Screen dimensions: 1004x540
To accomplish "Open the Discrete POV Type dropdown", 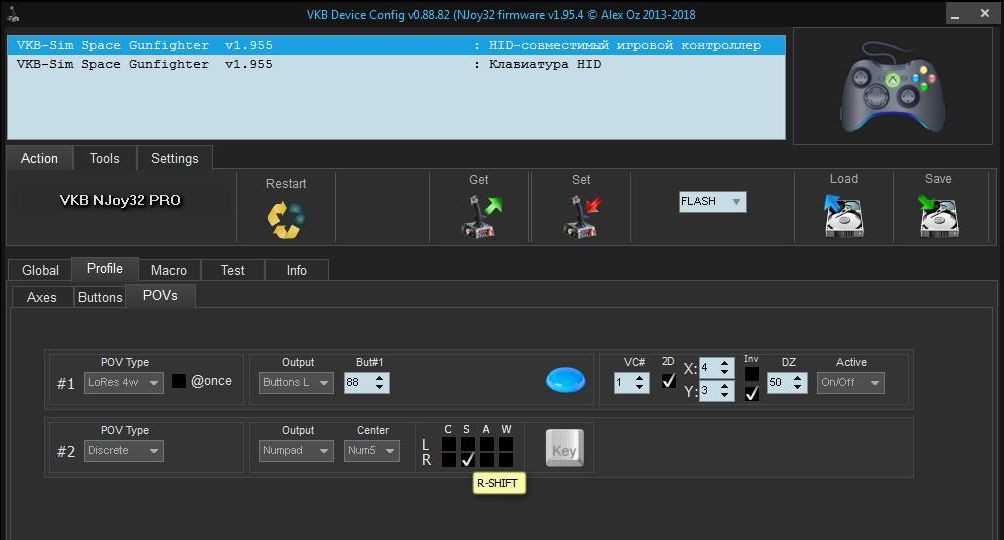I will coord(124,450).
